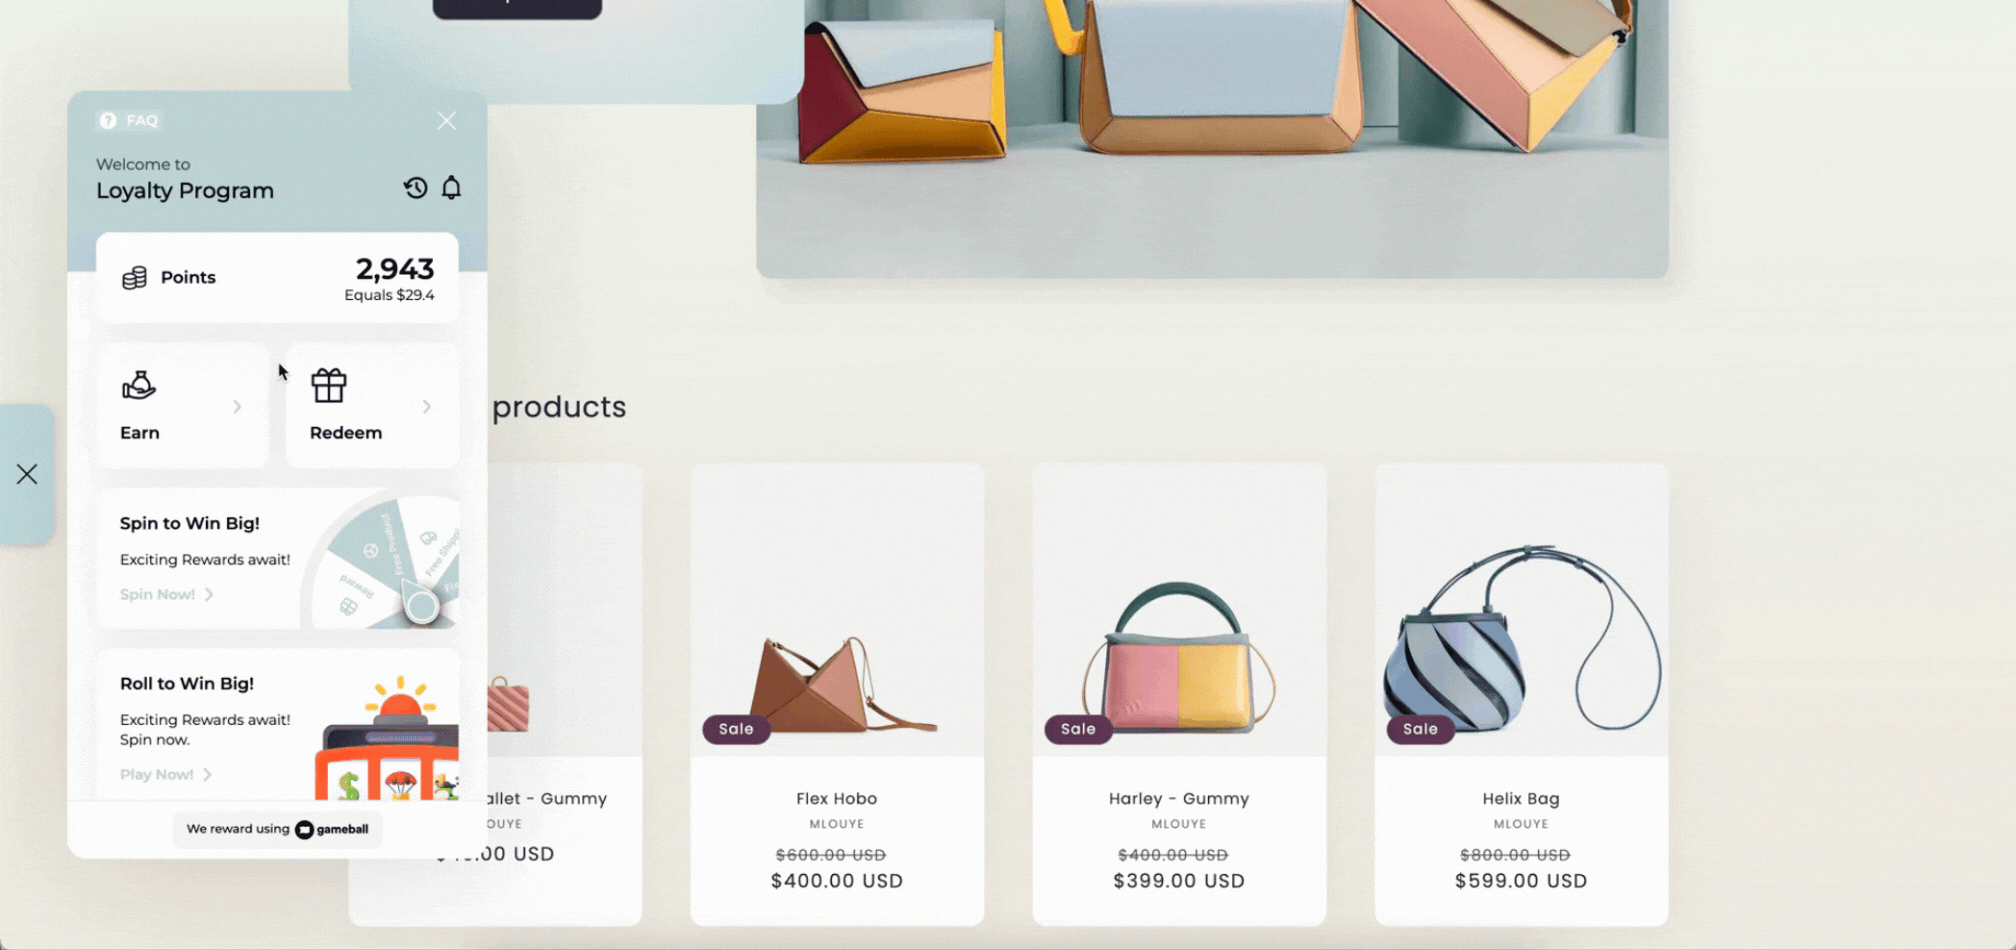
Task: Click the Sale badge on Helix Bag
Action: pos(1420,729)
